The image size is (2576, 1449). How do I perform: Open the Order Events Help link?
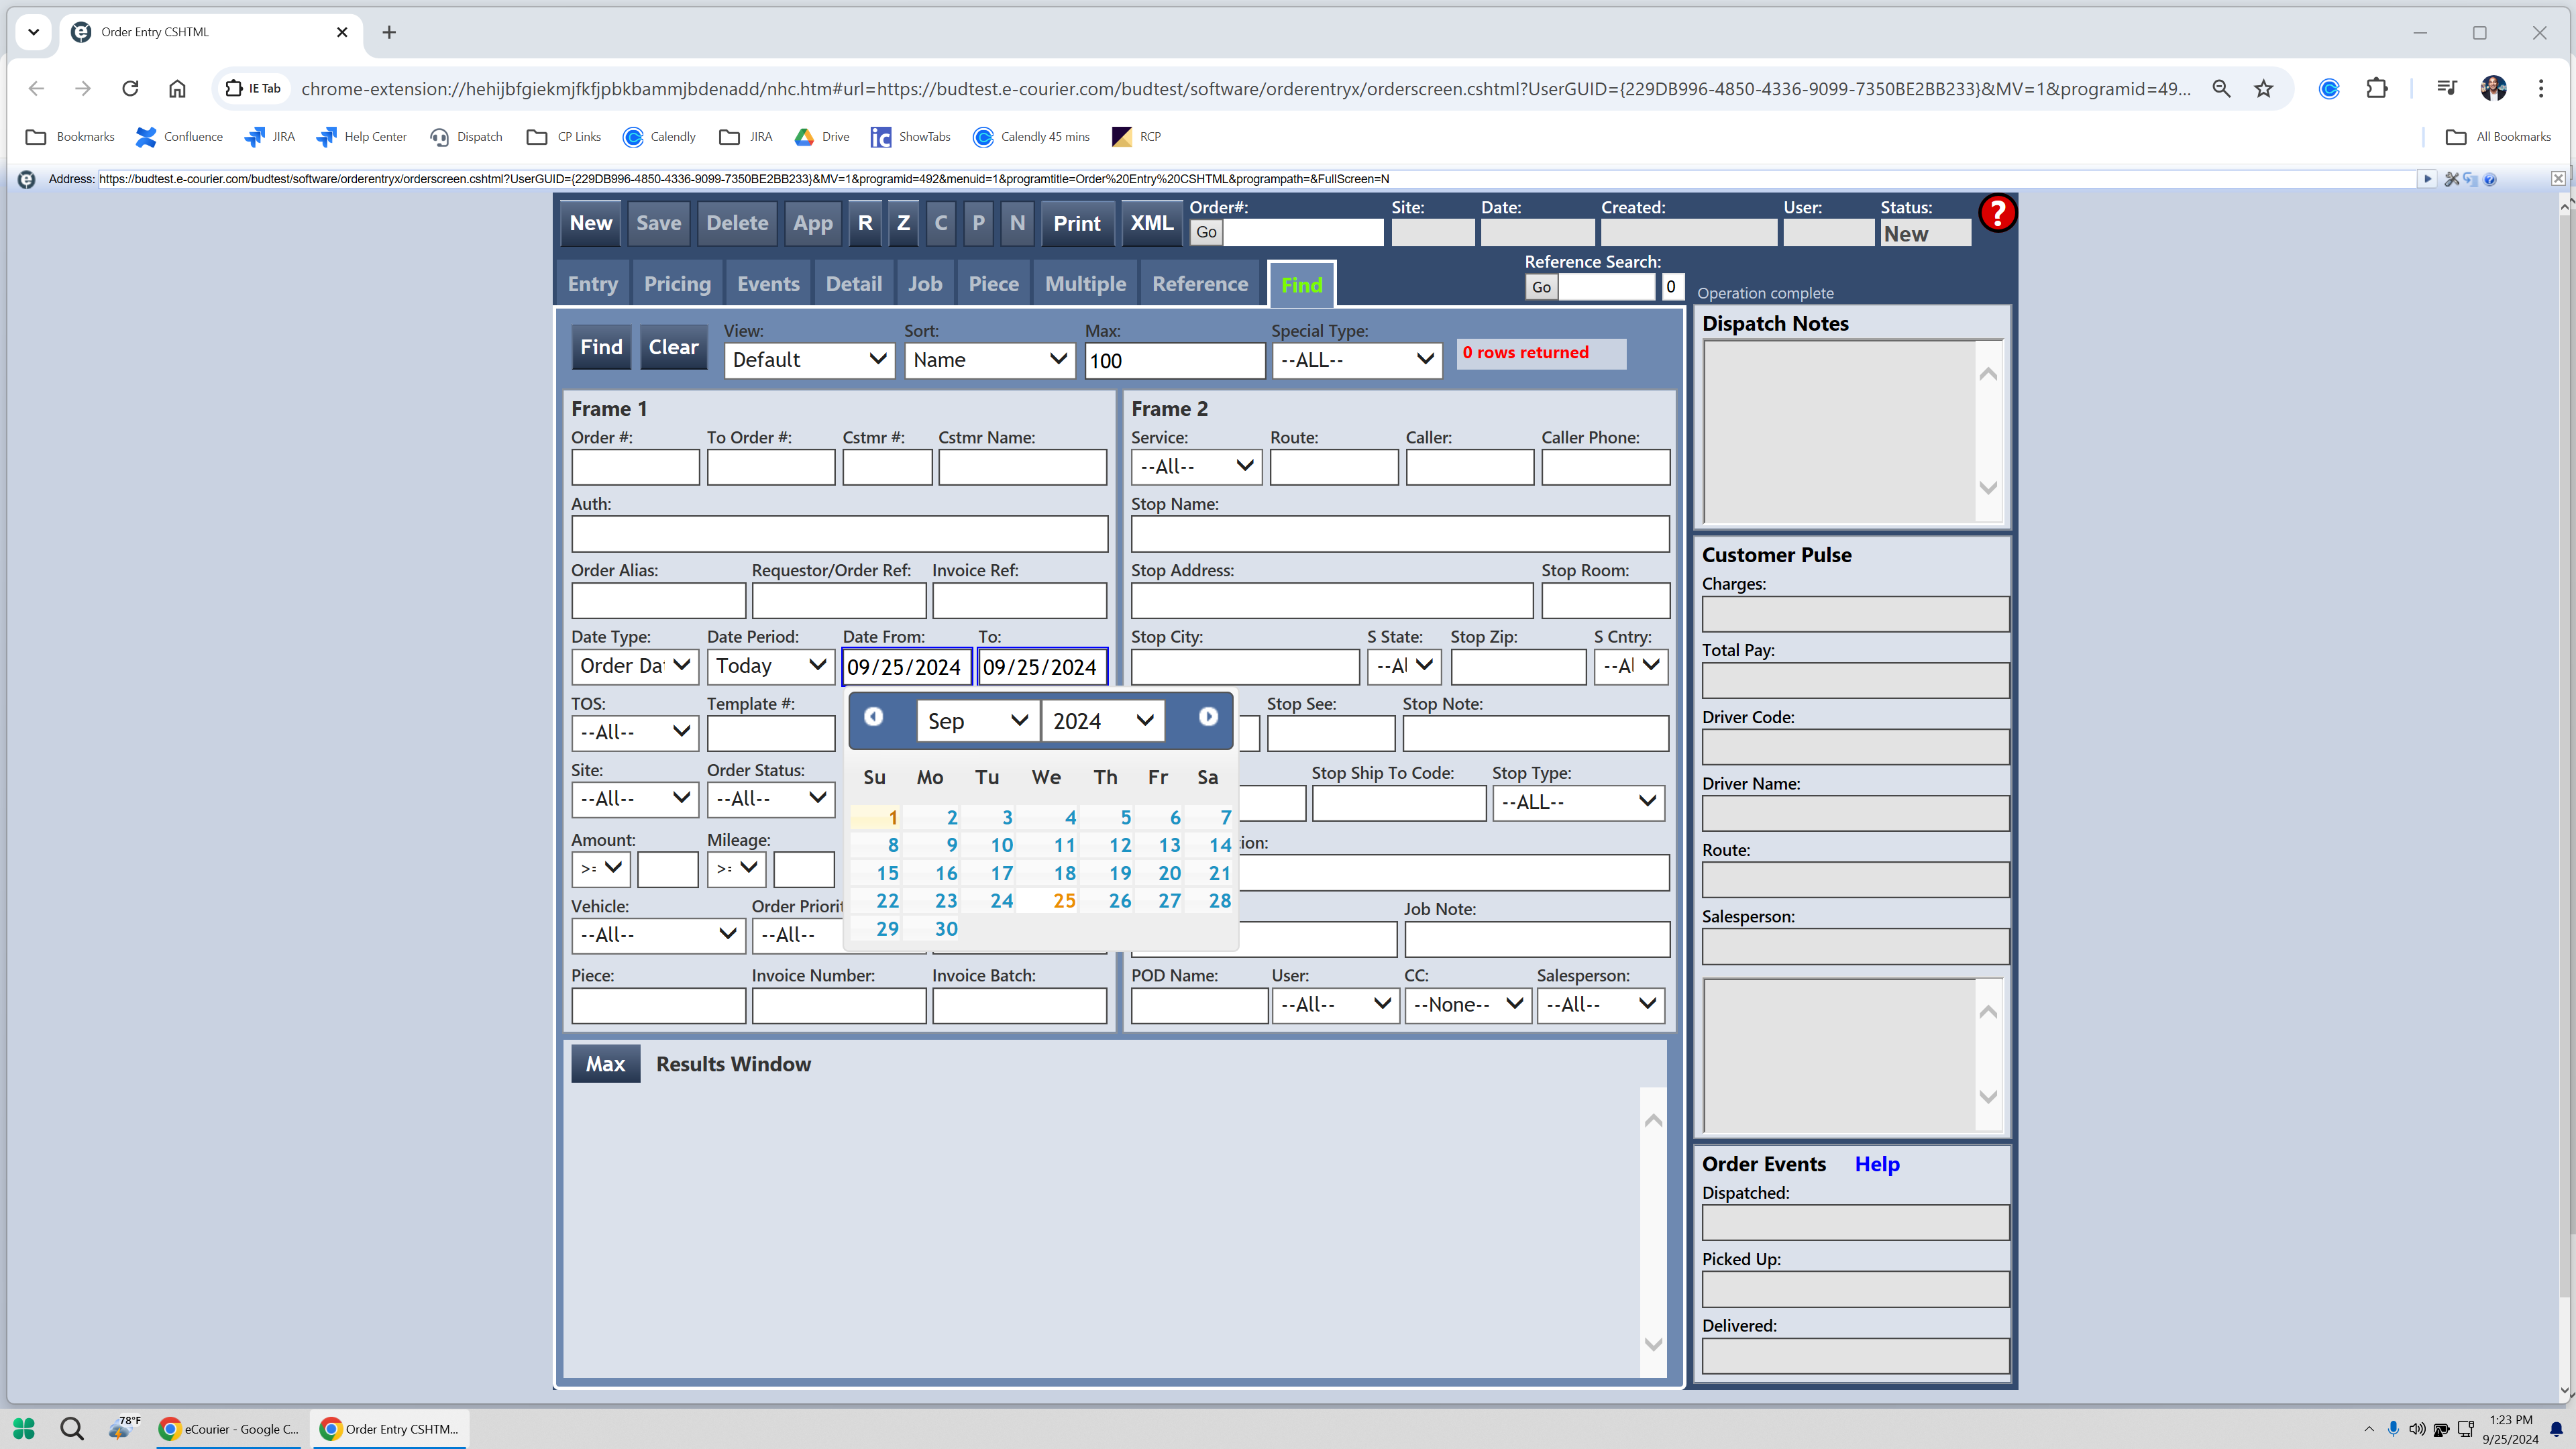pos(1877,1164)
